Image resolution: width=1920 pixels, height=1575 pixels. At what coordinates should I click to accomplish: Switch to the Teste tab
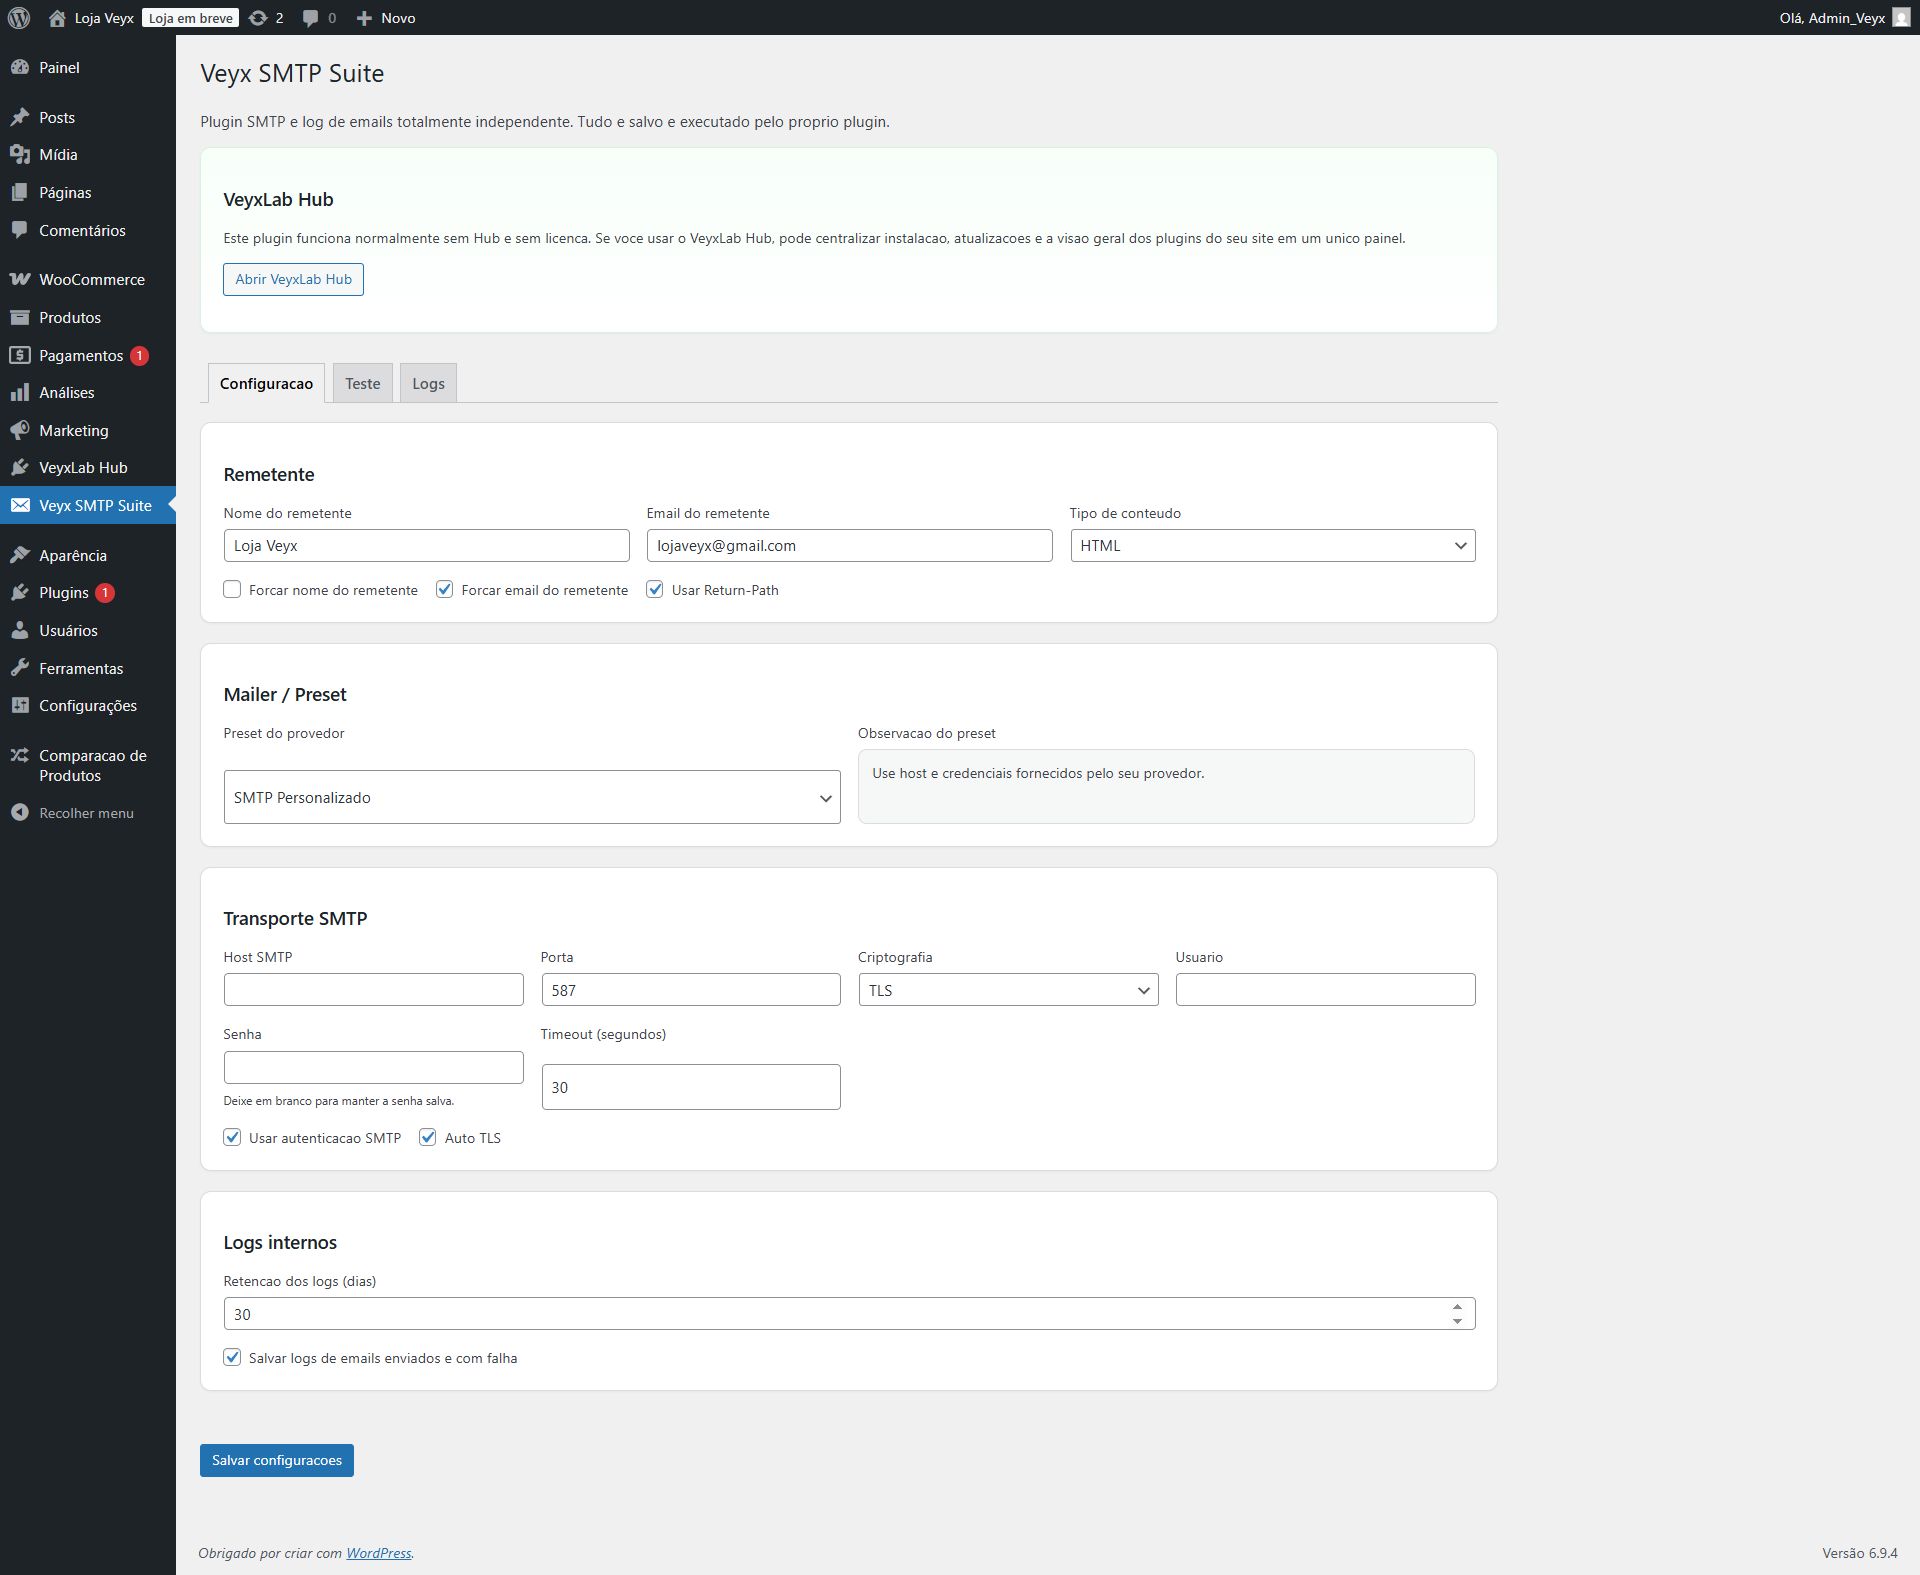(362, 383)
